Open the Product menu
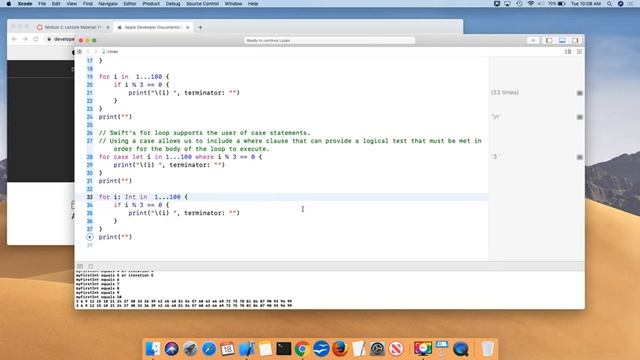Screen dimensions: 640x360 pos(151,4)
